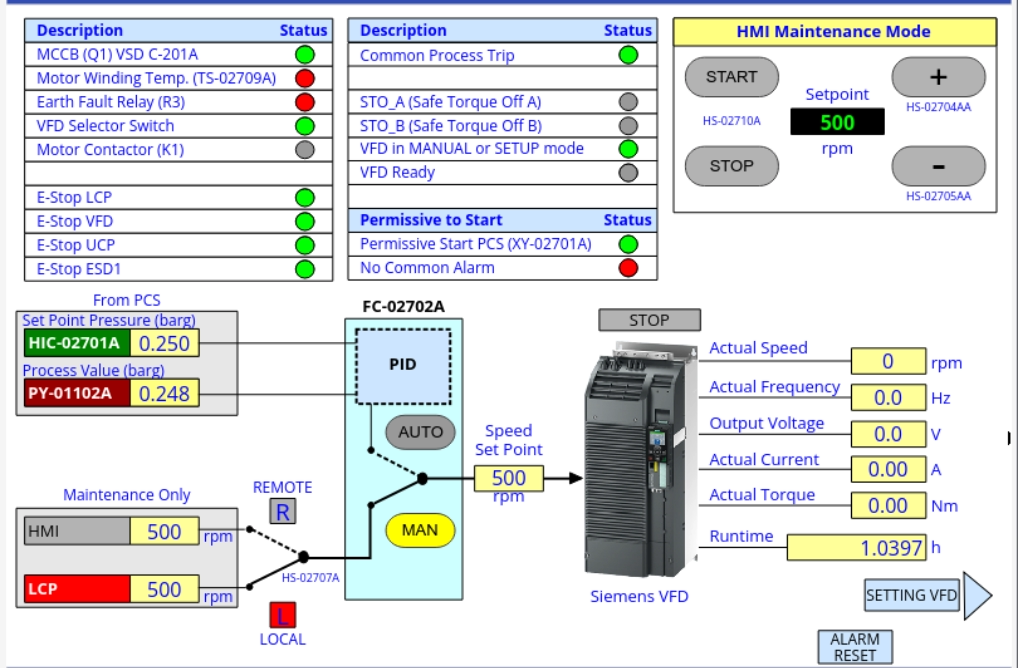Image resolution: width=1018 pixels, height=668 pixels.
Task: Open SETTING VFD page arrow
Action: [927, 596]
